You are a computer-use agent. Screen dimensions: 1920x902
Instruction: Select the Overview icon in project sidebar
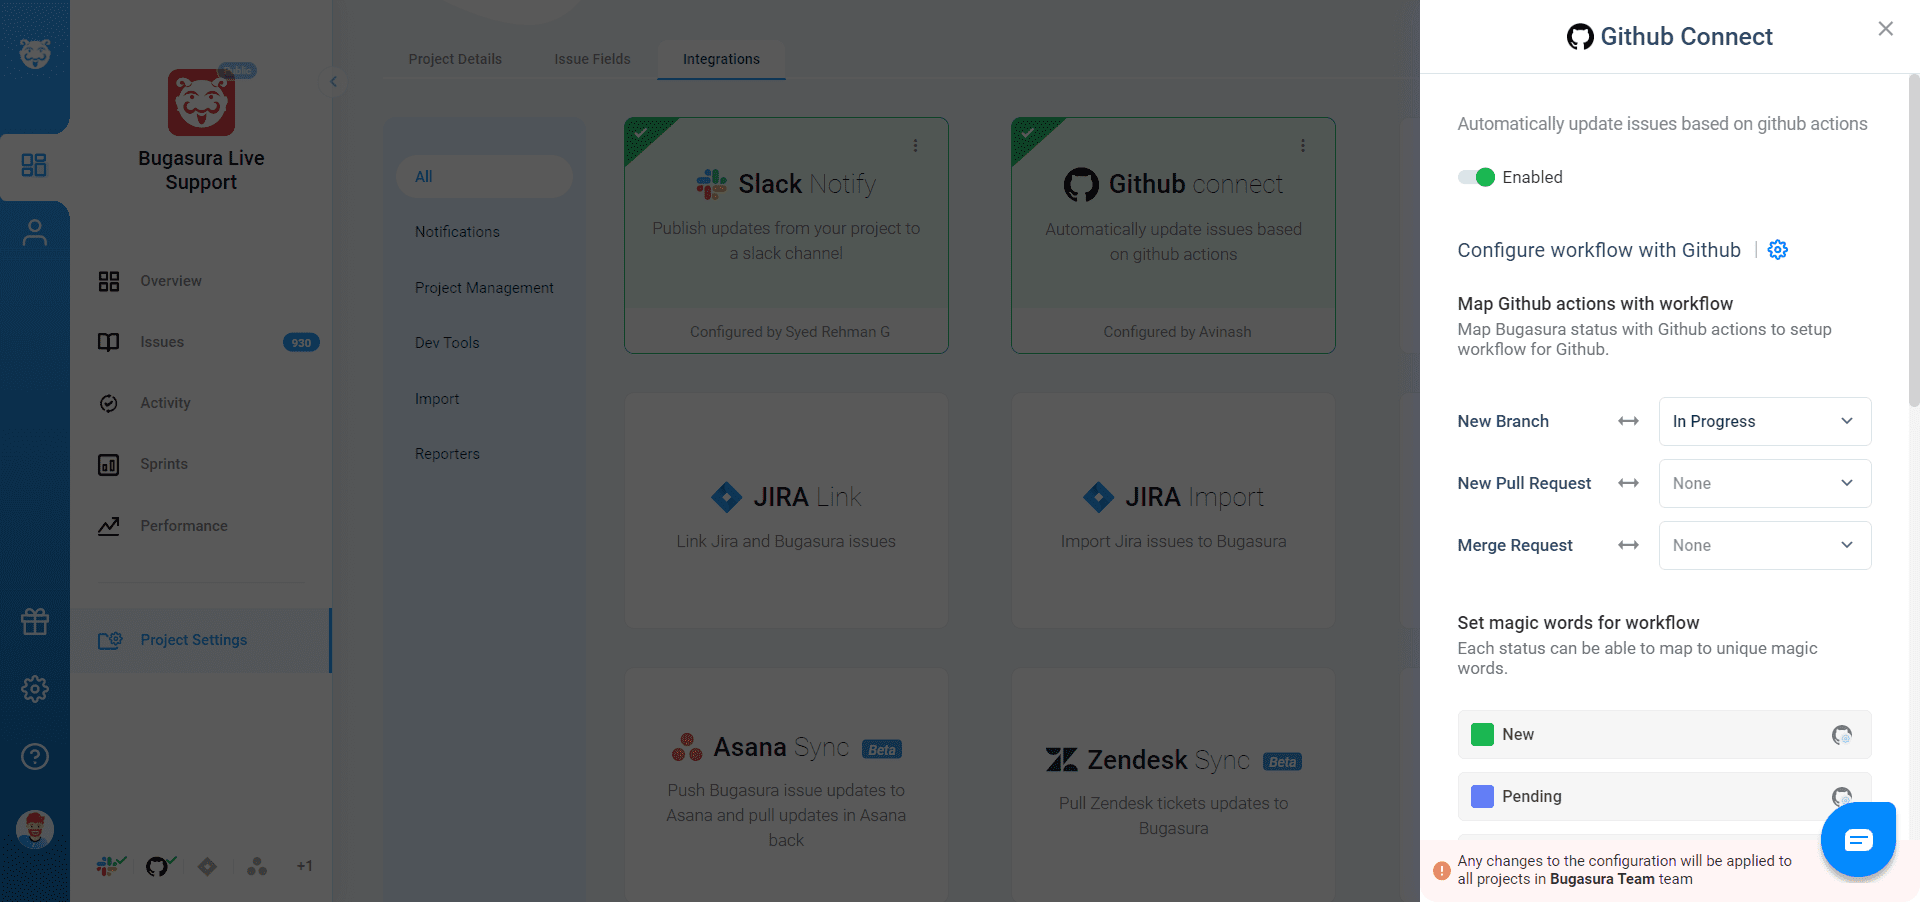click(109, 281)
